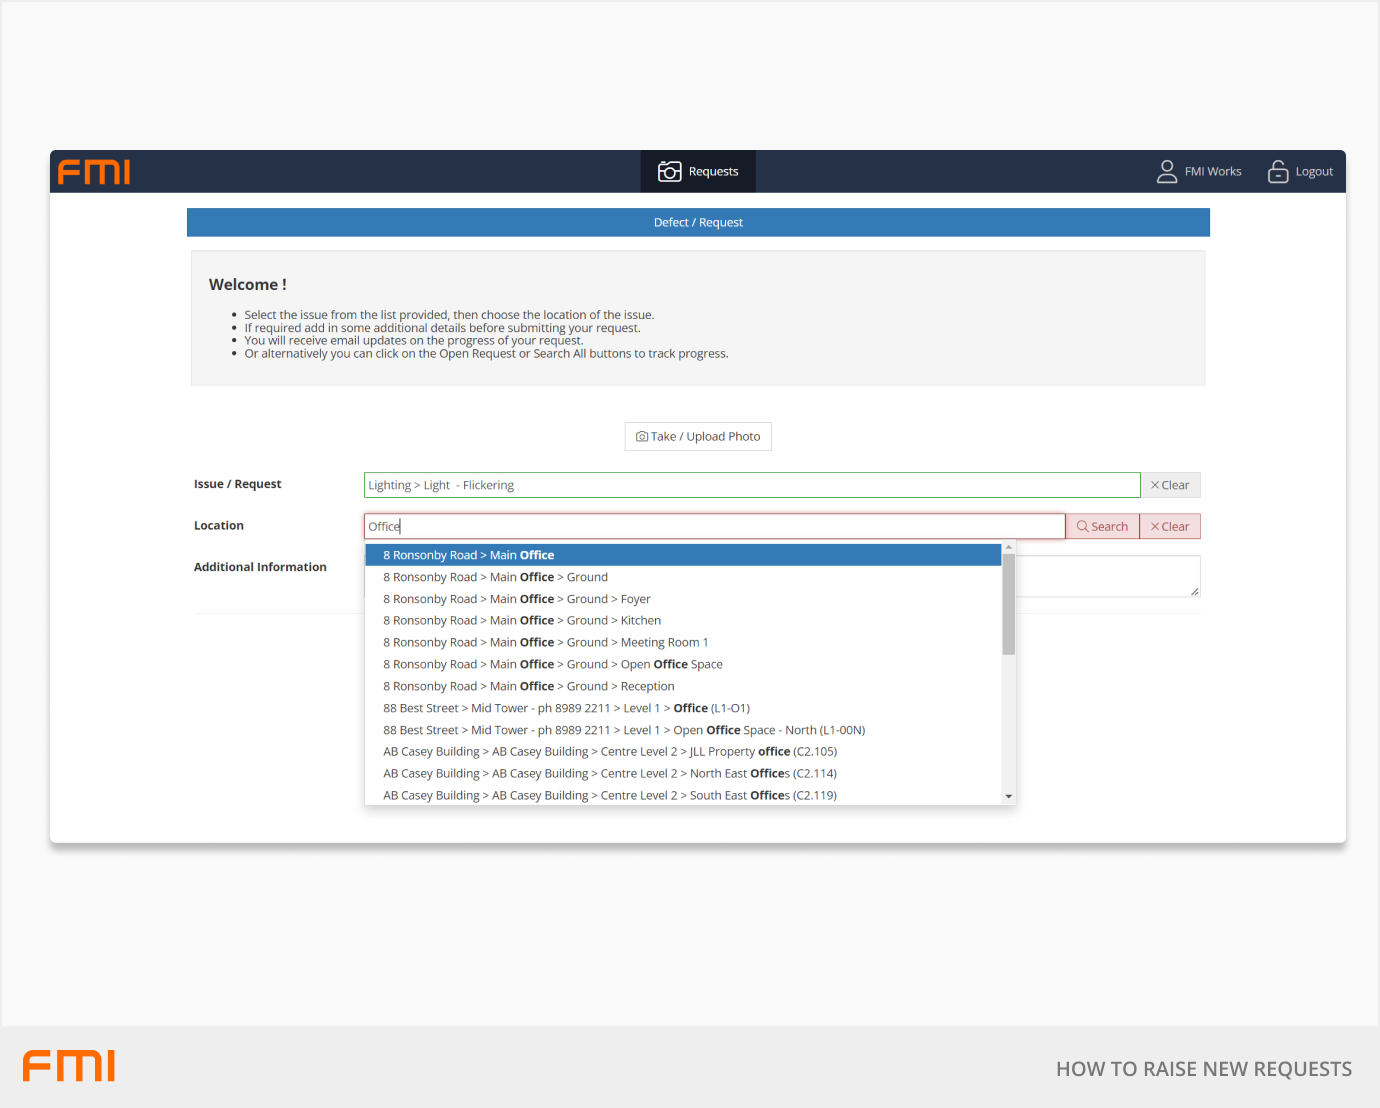
Task: Clear the Issue / Request field
Action: pos(1170,485)
